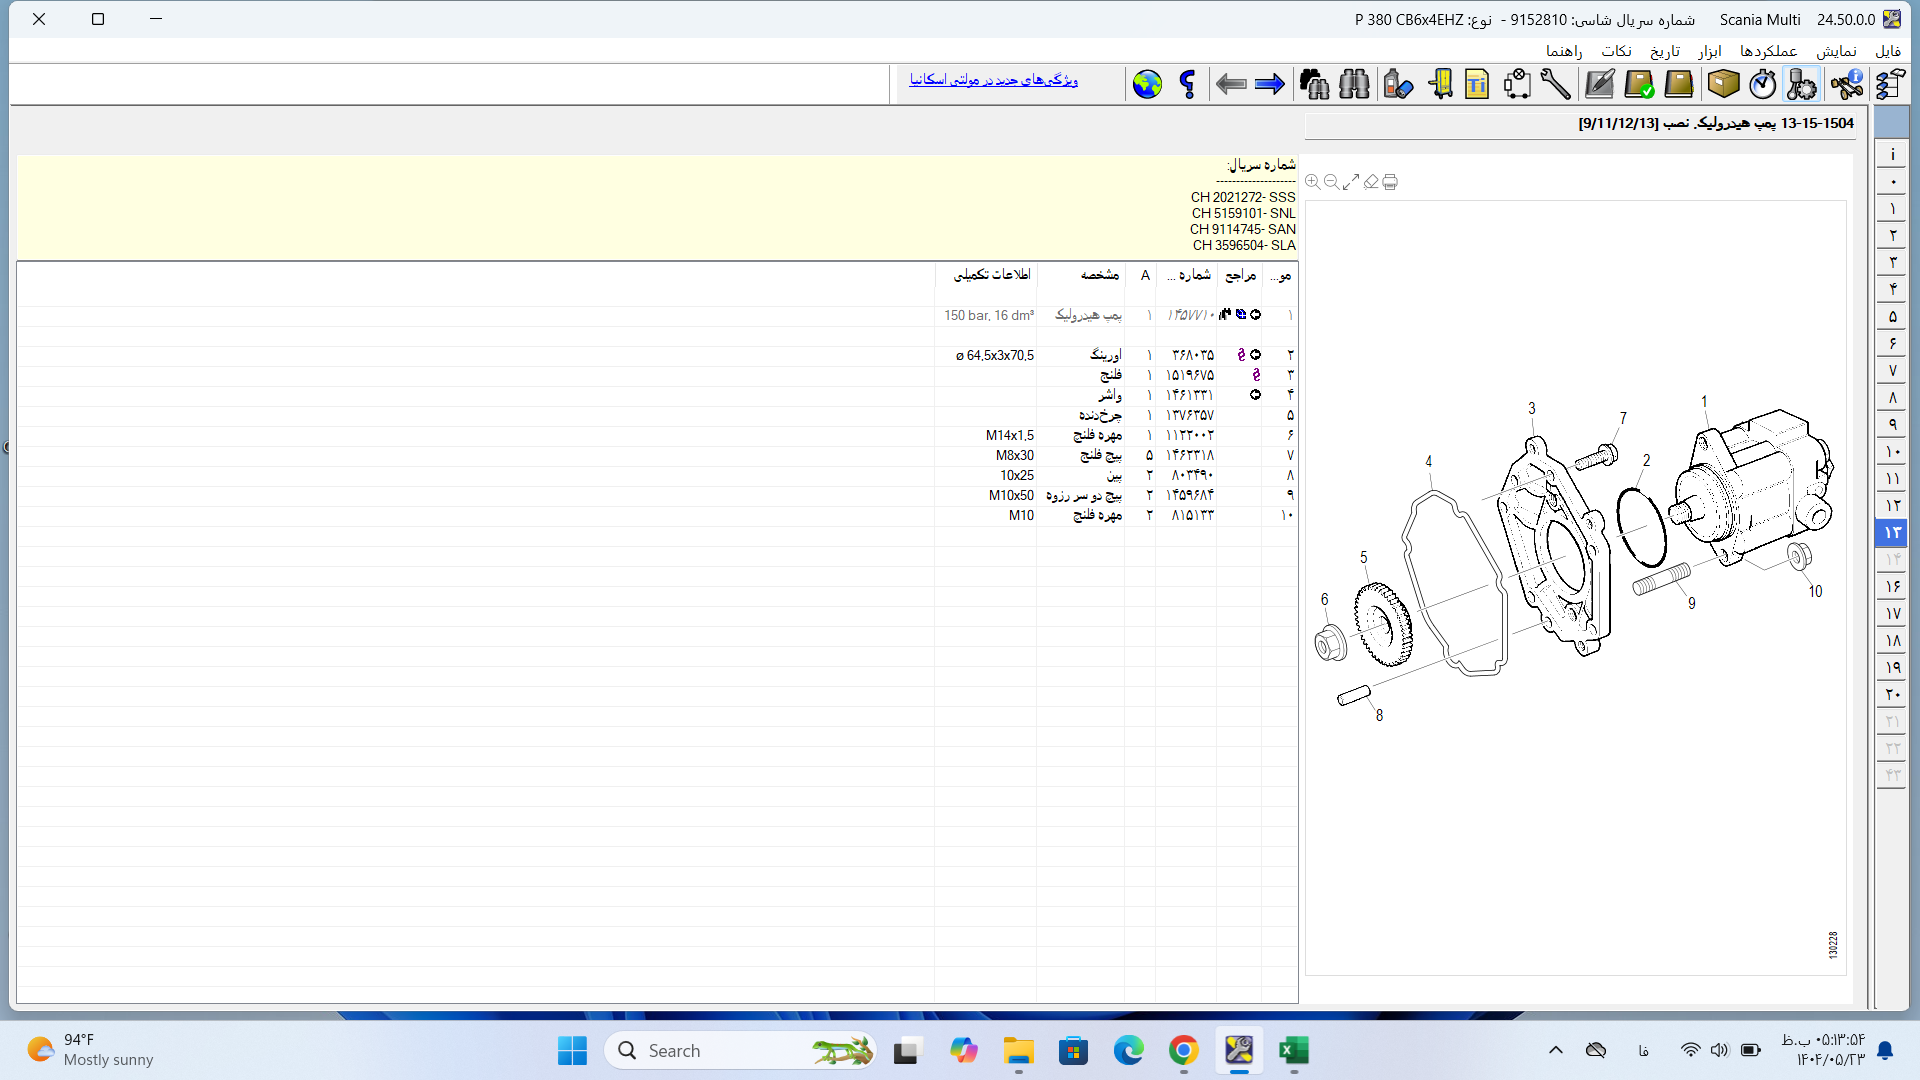Open the ابزار menu
This screenshot has width=1920, height=1080.
(x=1710, y=51)
